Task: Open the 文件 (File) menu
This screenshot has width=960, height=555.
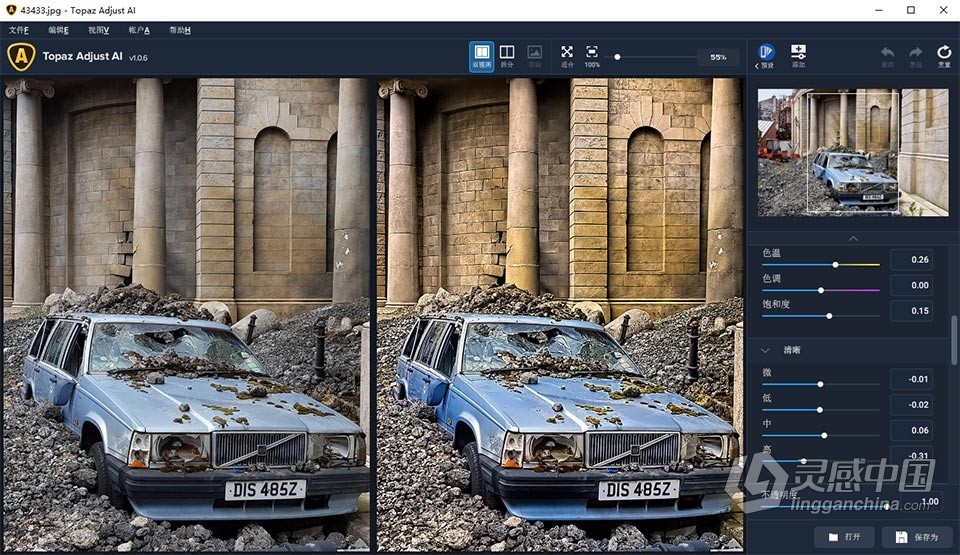Action: [x=19, y=30]
